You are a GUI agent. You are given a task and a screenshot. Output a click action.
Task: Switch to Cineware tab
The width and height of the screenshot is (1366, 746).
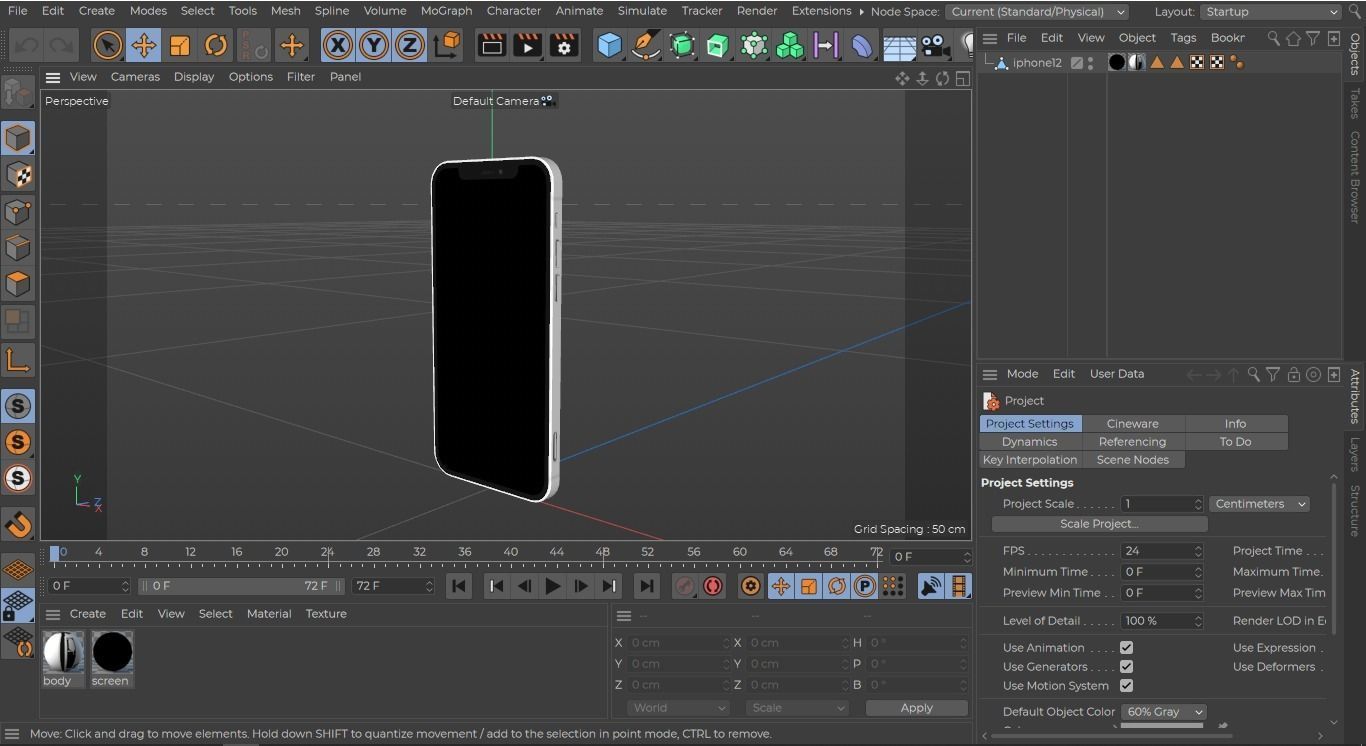pos(1132,424)
